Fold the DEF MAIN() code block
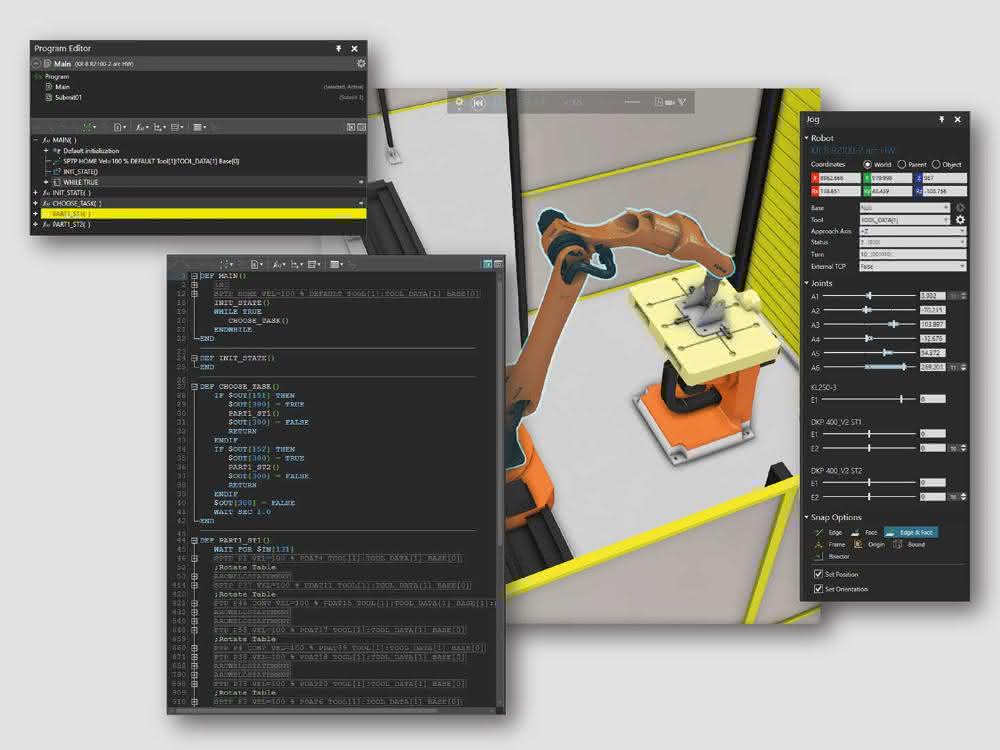The image size is (1000, 750). pos(195,276)
